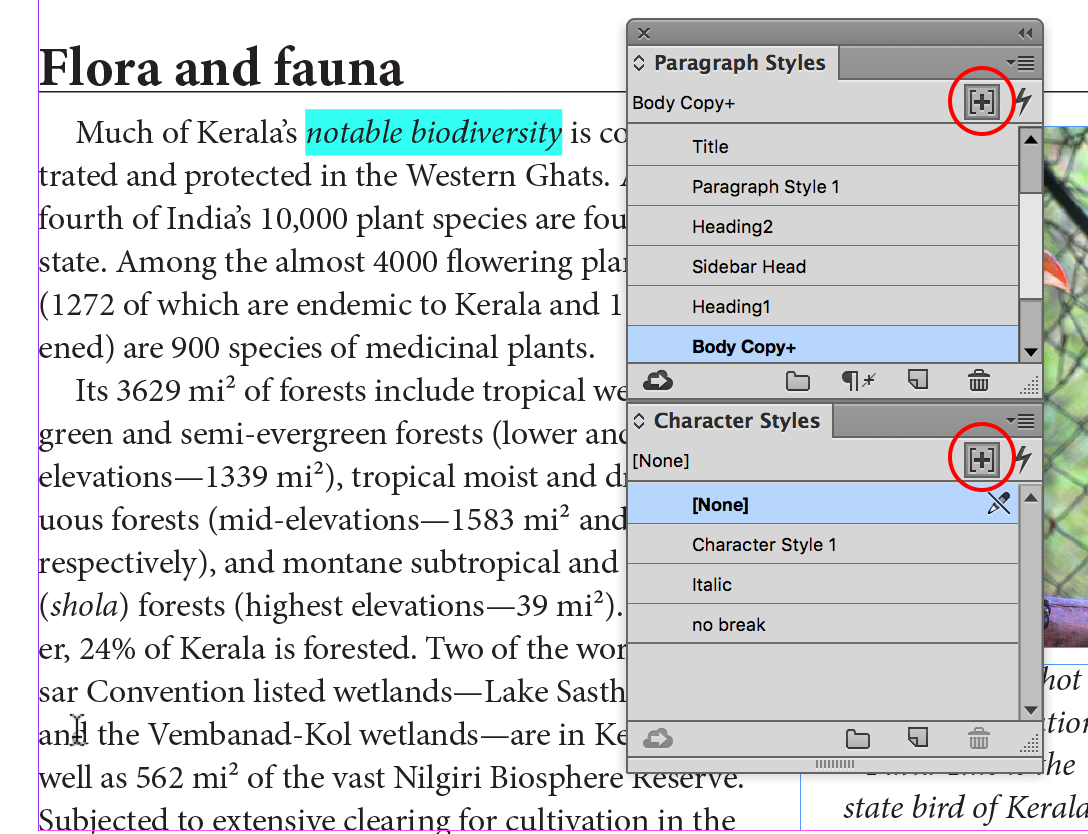The width and height of the screenshot is (1088, 834).
Task: Collapse panels with the double-arrow chevron
Action: coord(1024,32)
